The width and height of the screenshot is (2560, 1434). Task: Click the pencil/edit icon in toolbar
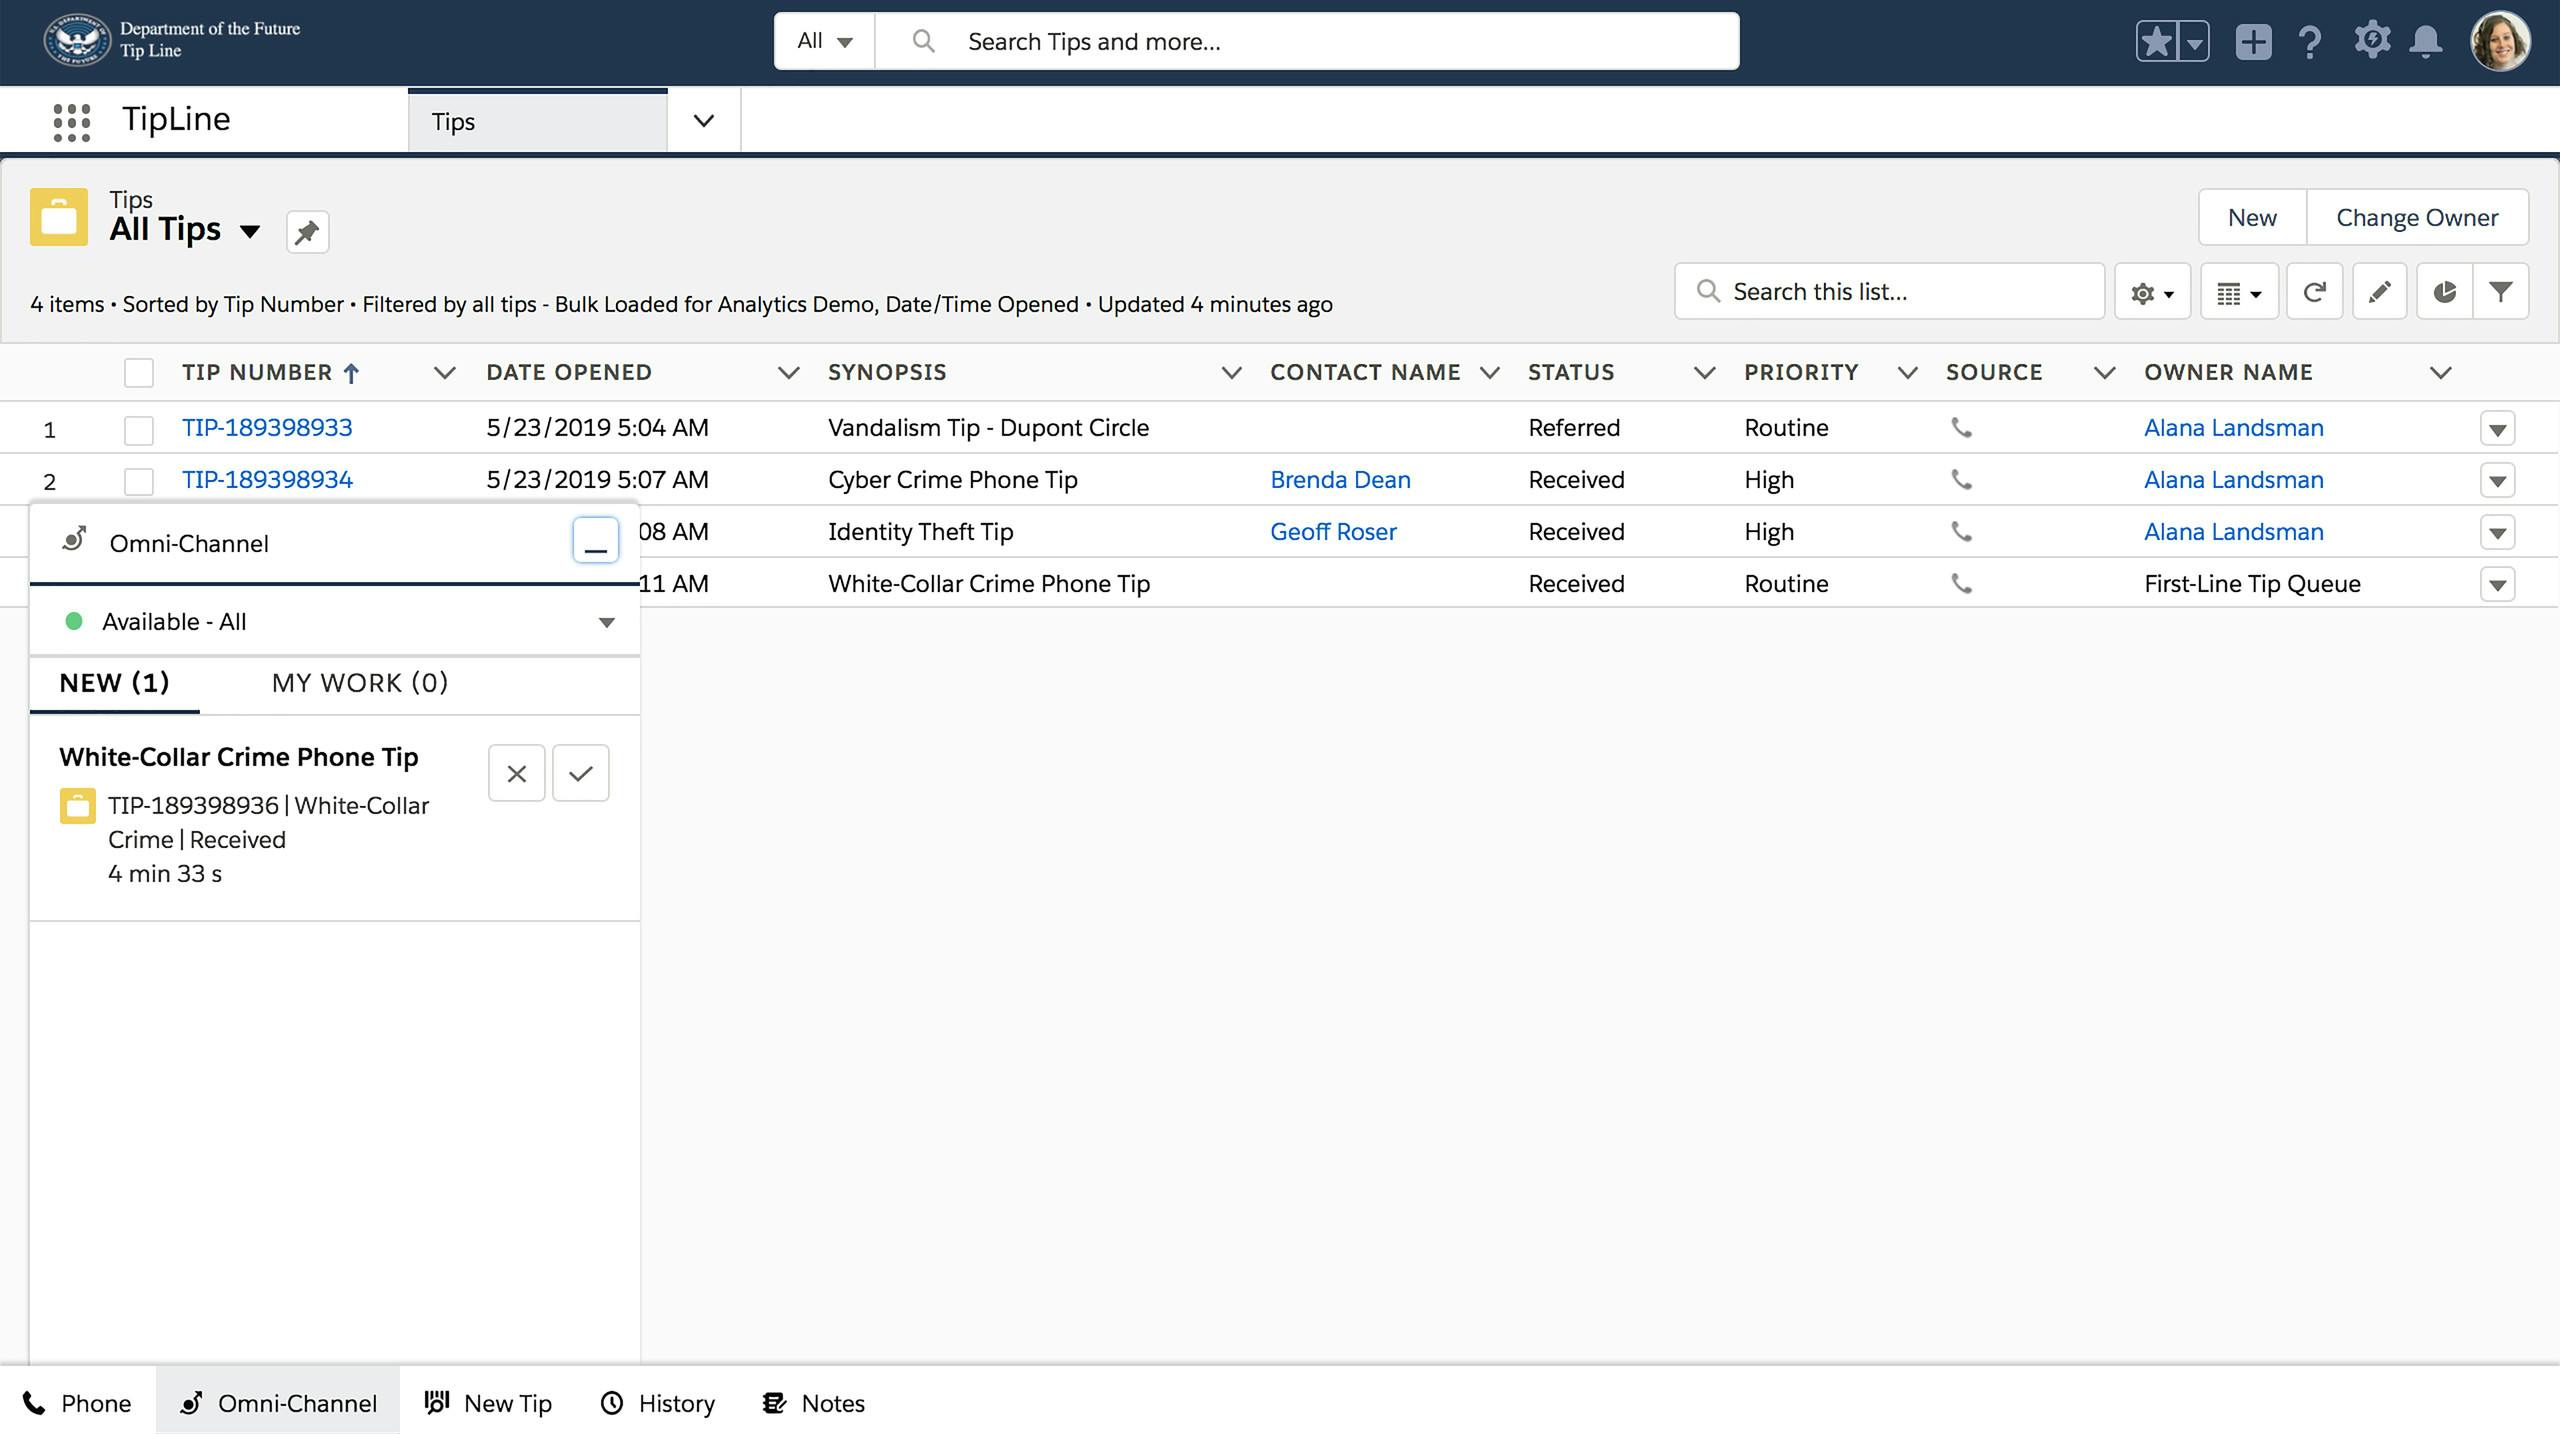(x=2379, y=292)
